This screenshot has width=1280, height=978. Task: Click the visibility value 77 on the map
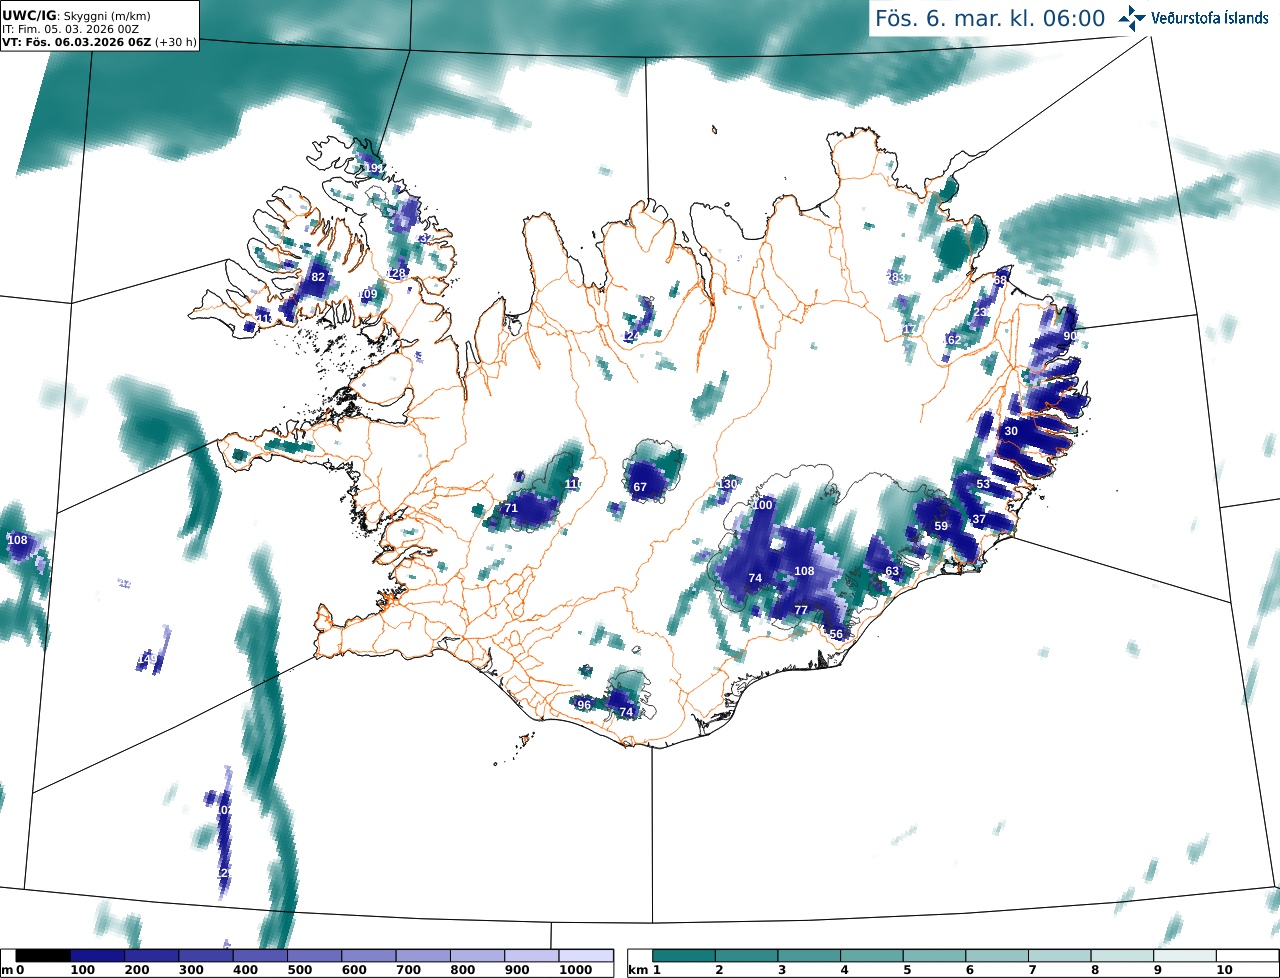800,610
